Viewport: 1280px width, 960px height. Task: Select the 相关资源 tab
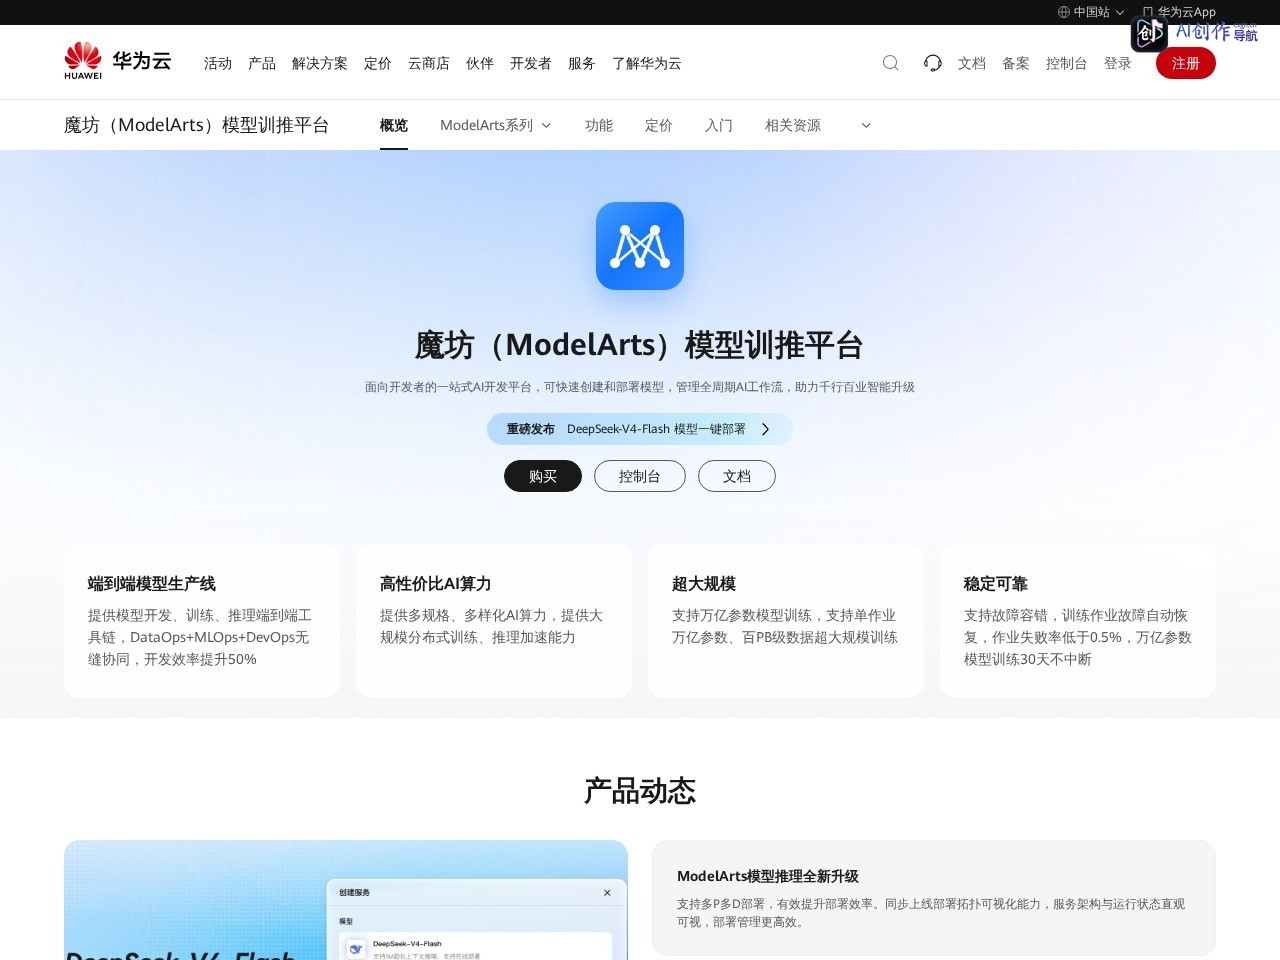(x=793, y=125)
